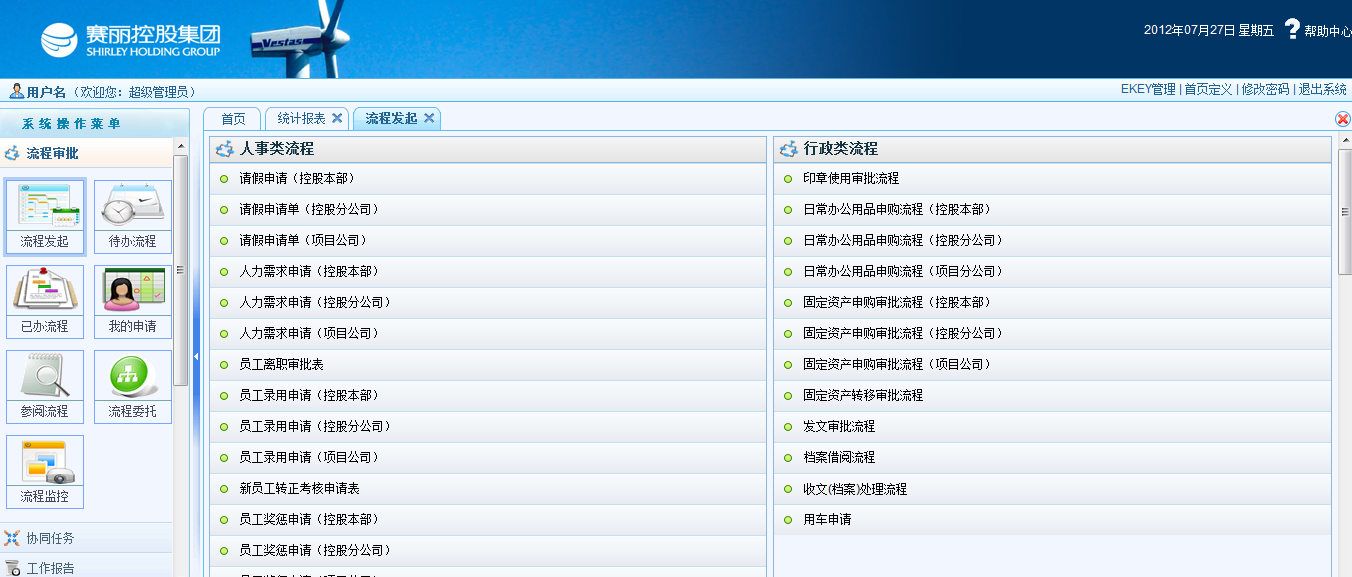The height and width of the screenshot is (577, 1352).
Task: Click the 退出系统 link
Action: [x=1322, y=89]
